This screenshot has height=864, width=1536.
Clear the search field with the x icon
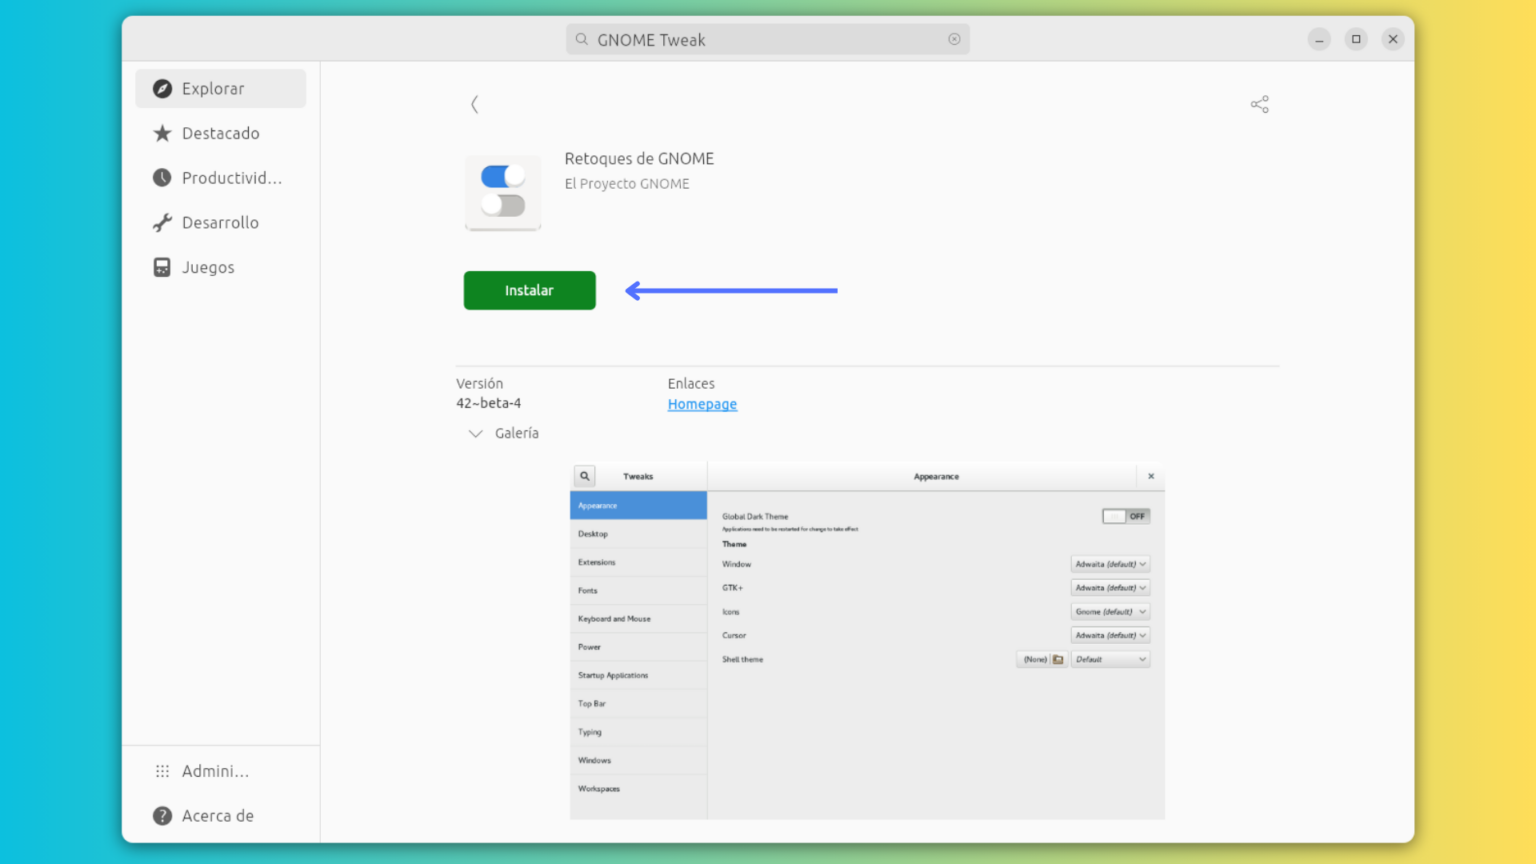954,38
